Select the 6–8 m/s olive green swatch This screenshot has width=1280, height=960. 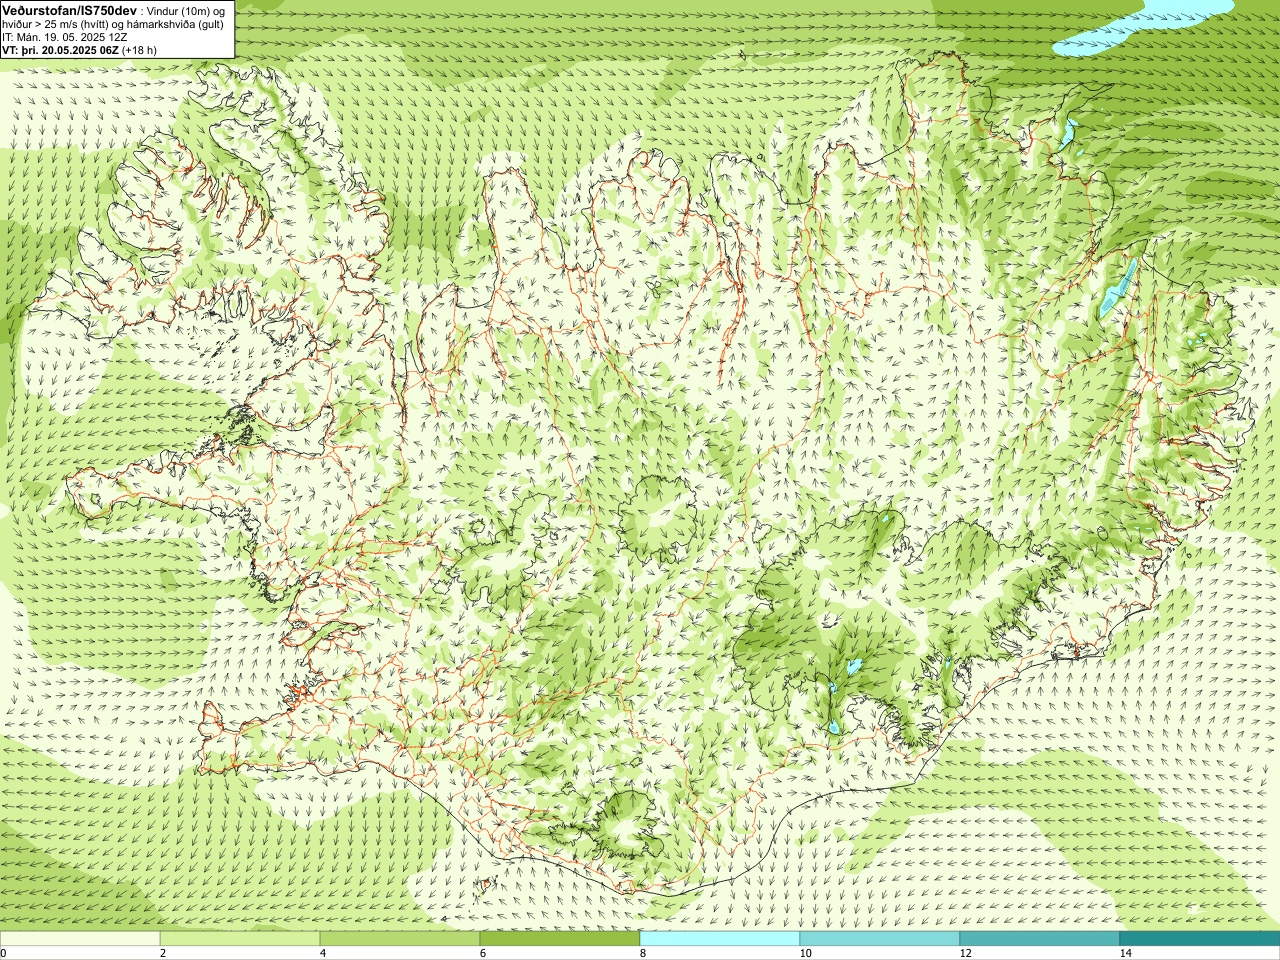[x=560, y=939]
